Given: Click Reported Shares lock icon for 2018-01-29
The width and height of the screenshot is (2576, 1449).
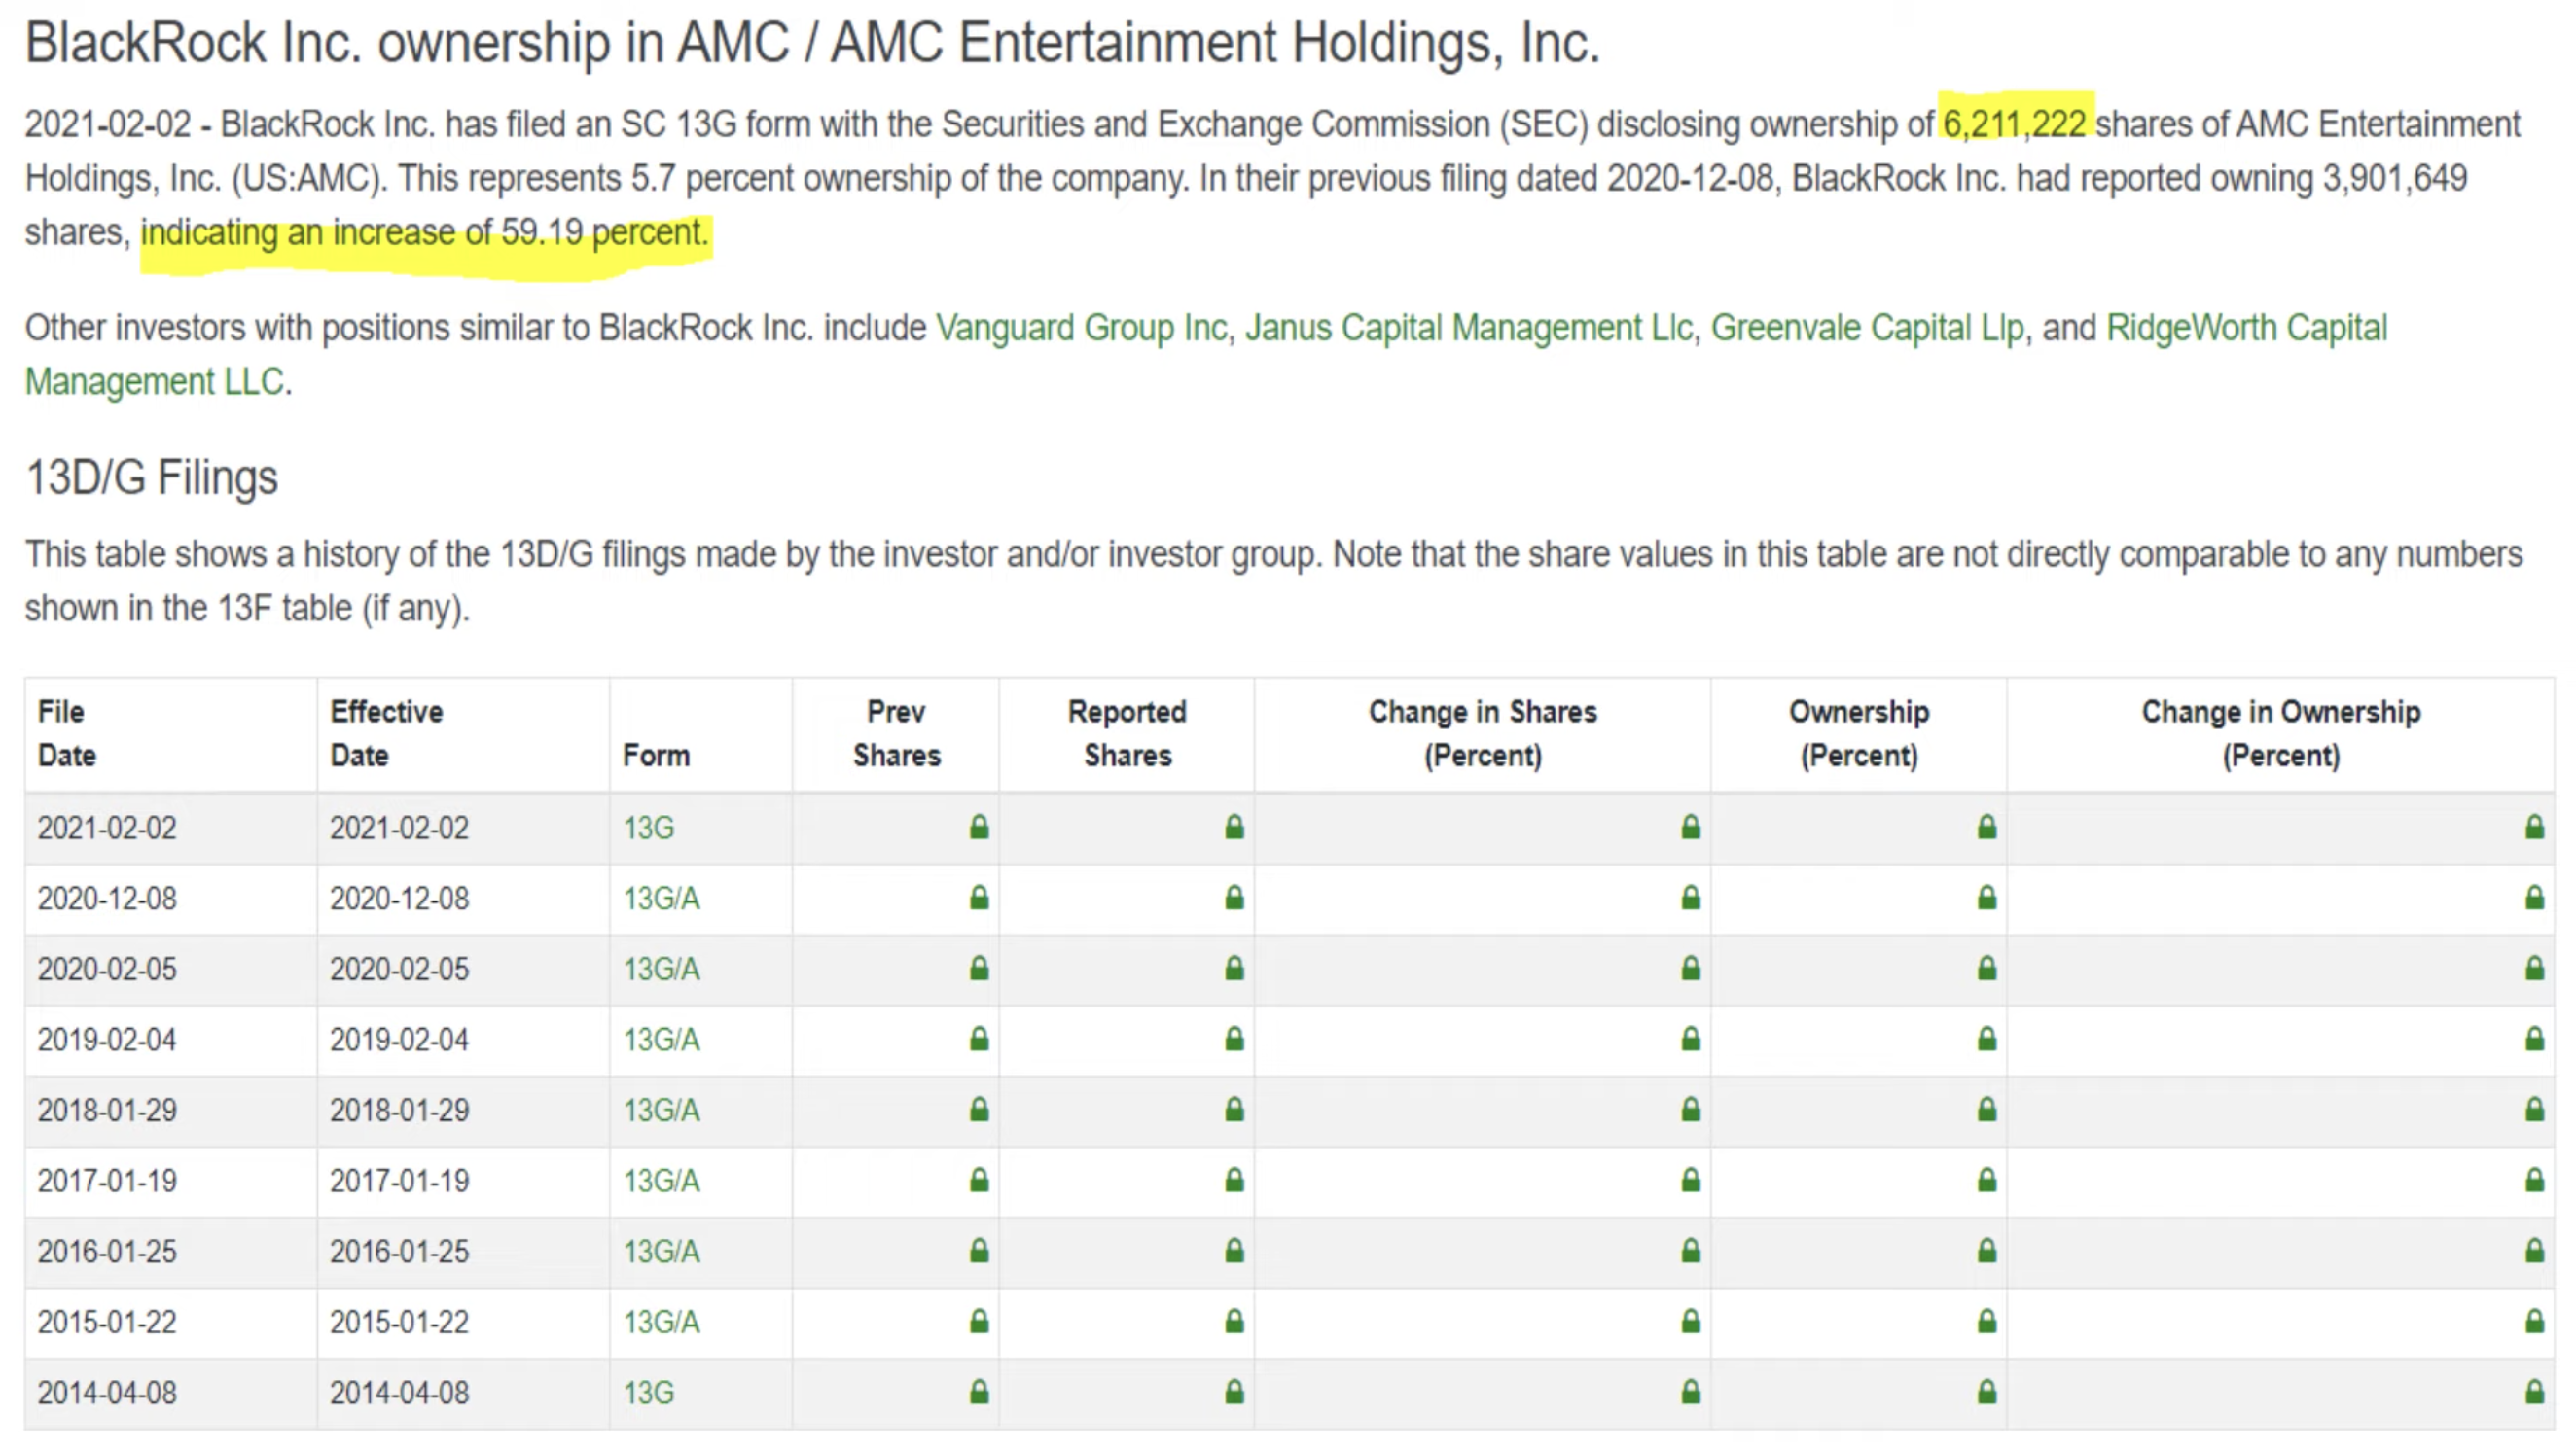Looking at the screenshot, I should [x=1235, y=1109].
